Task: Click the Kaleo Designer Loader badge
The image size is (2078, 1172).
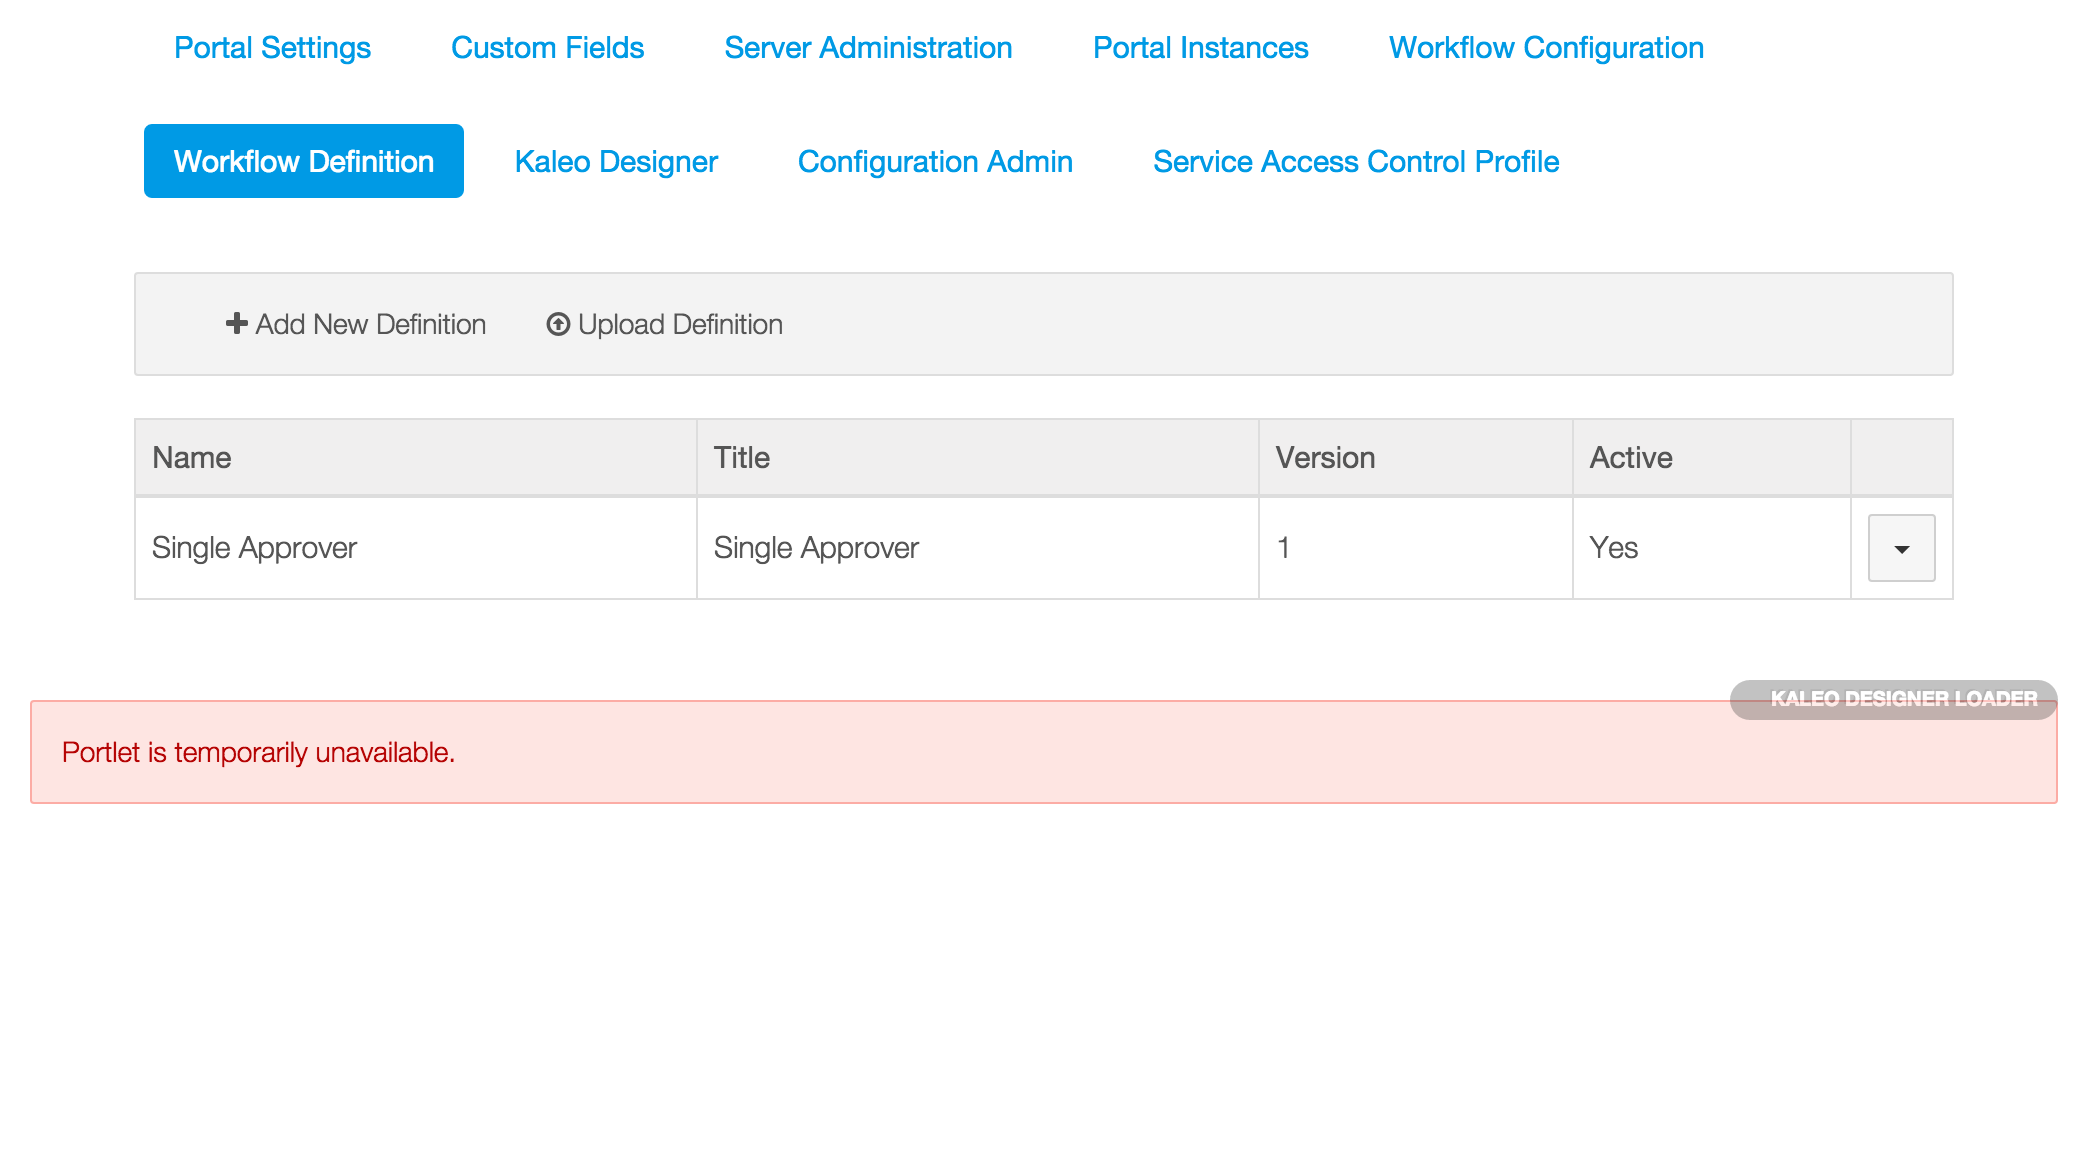Action: 1893,699
